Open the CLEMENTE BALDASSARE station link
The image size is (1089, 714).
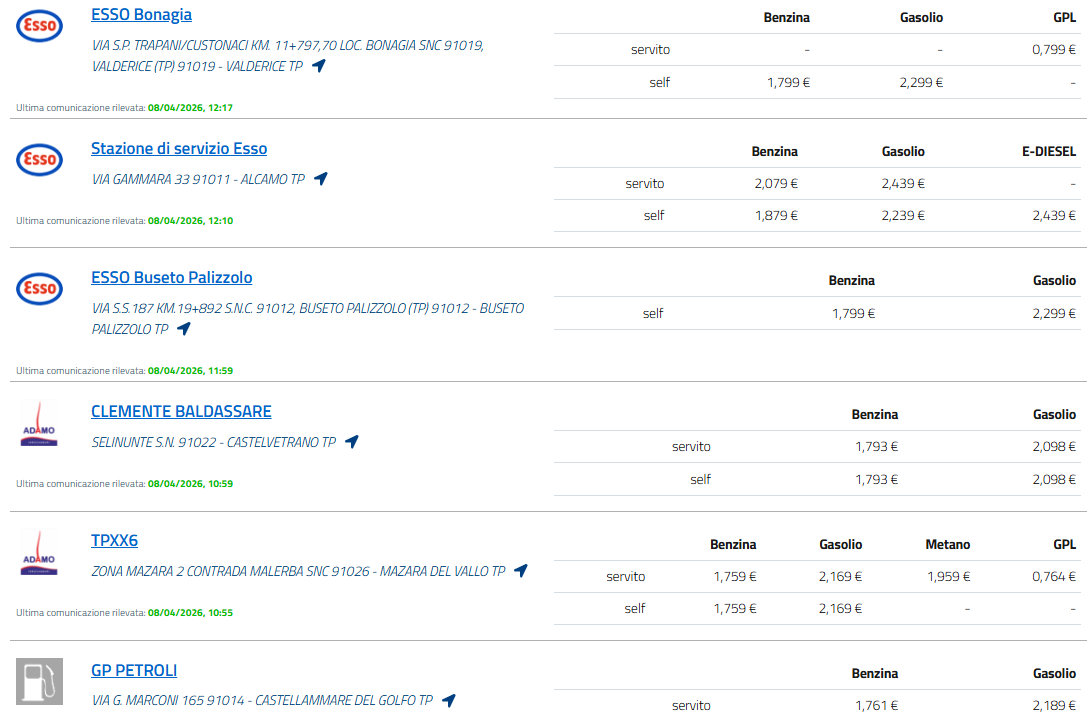pos(181,412)
